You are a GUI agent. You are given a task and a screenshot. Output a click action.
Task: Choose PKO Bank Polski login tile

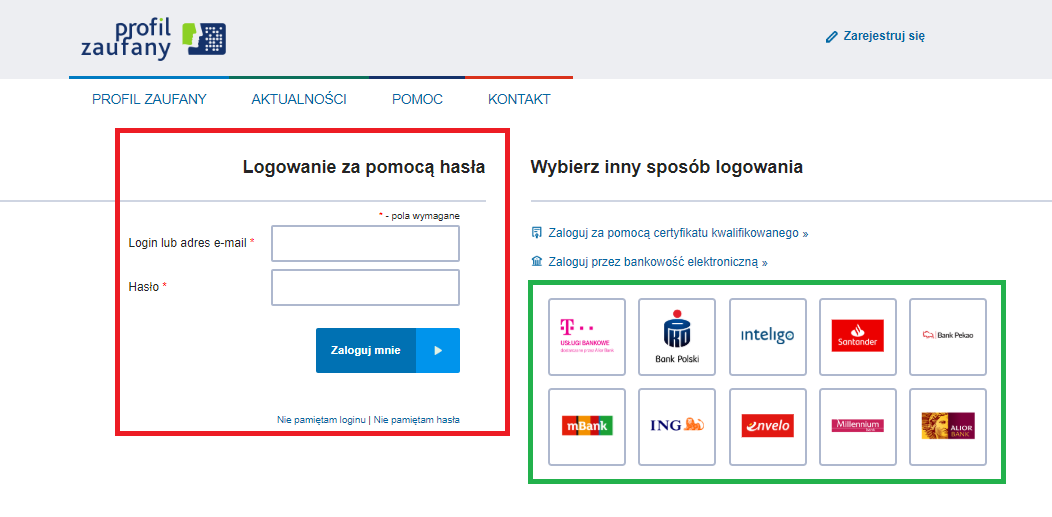[677, 337]
